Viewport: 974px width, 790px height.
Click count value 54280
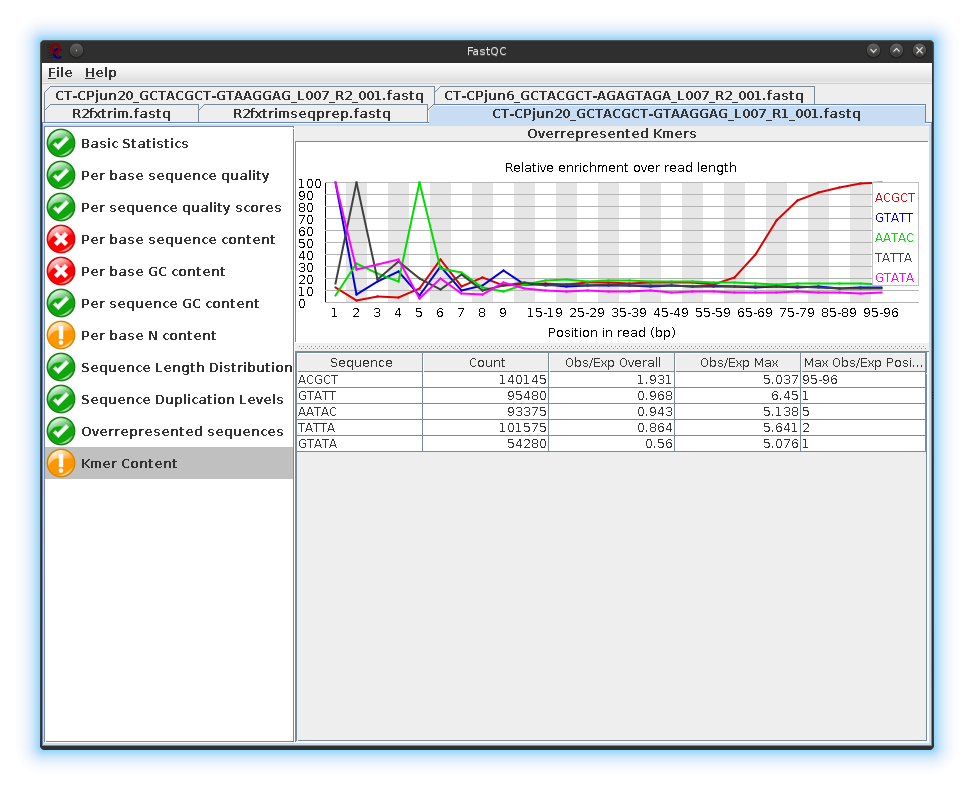[486, 444]
